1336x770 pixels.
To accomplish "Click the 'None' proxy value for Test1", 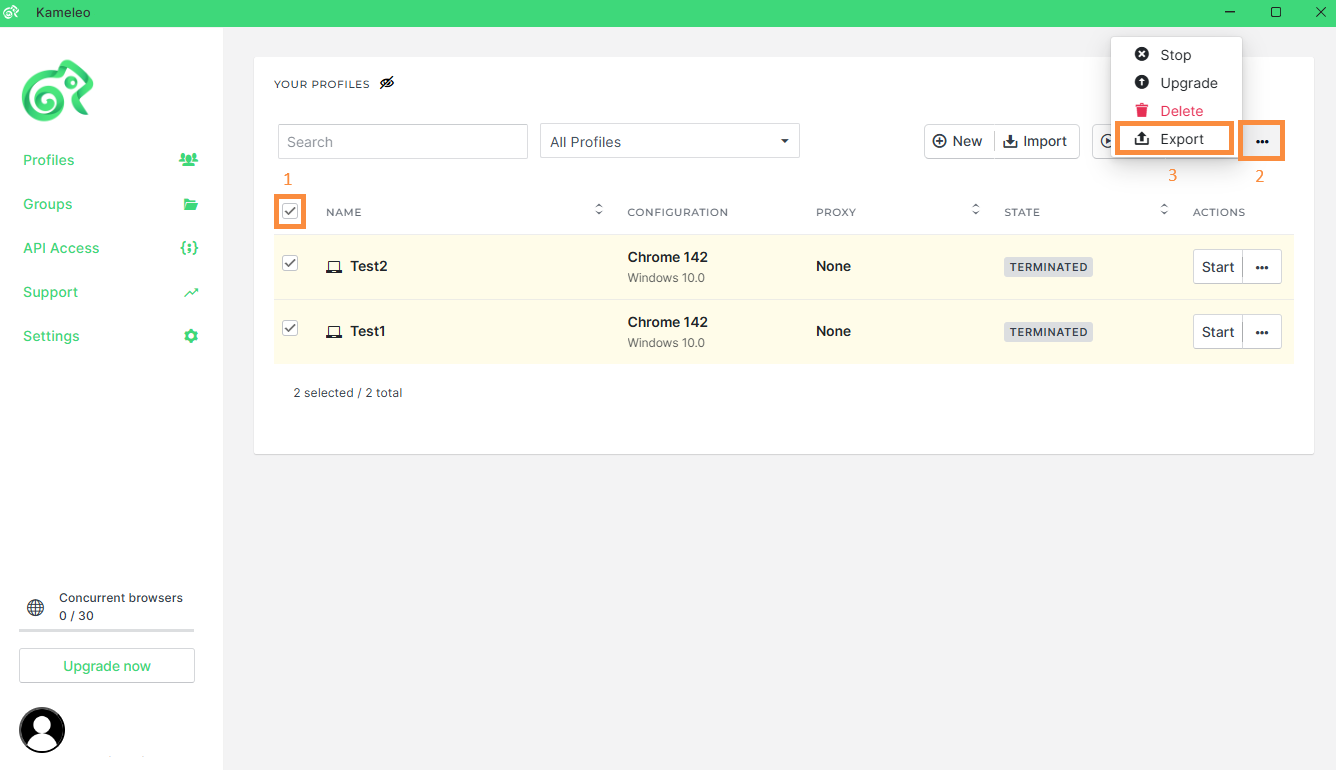I will click(833, 331).
